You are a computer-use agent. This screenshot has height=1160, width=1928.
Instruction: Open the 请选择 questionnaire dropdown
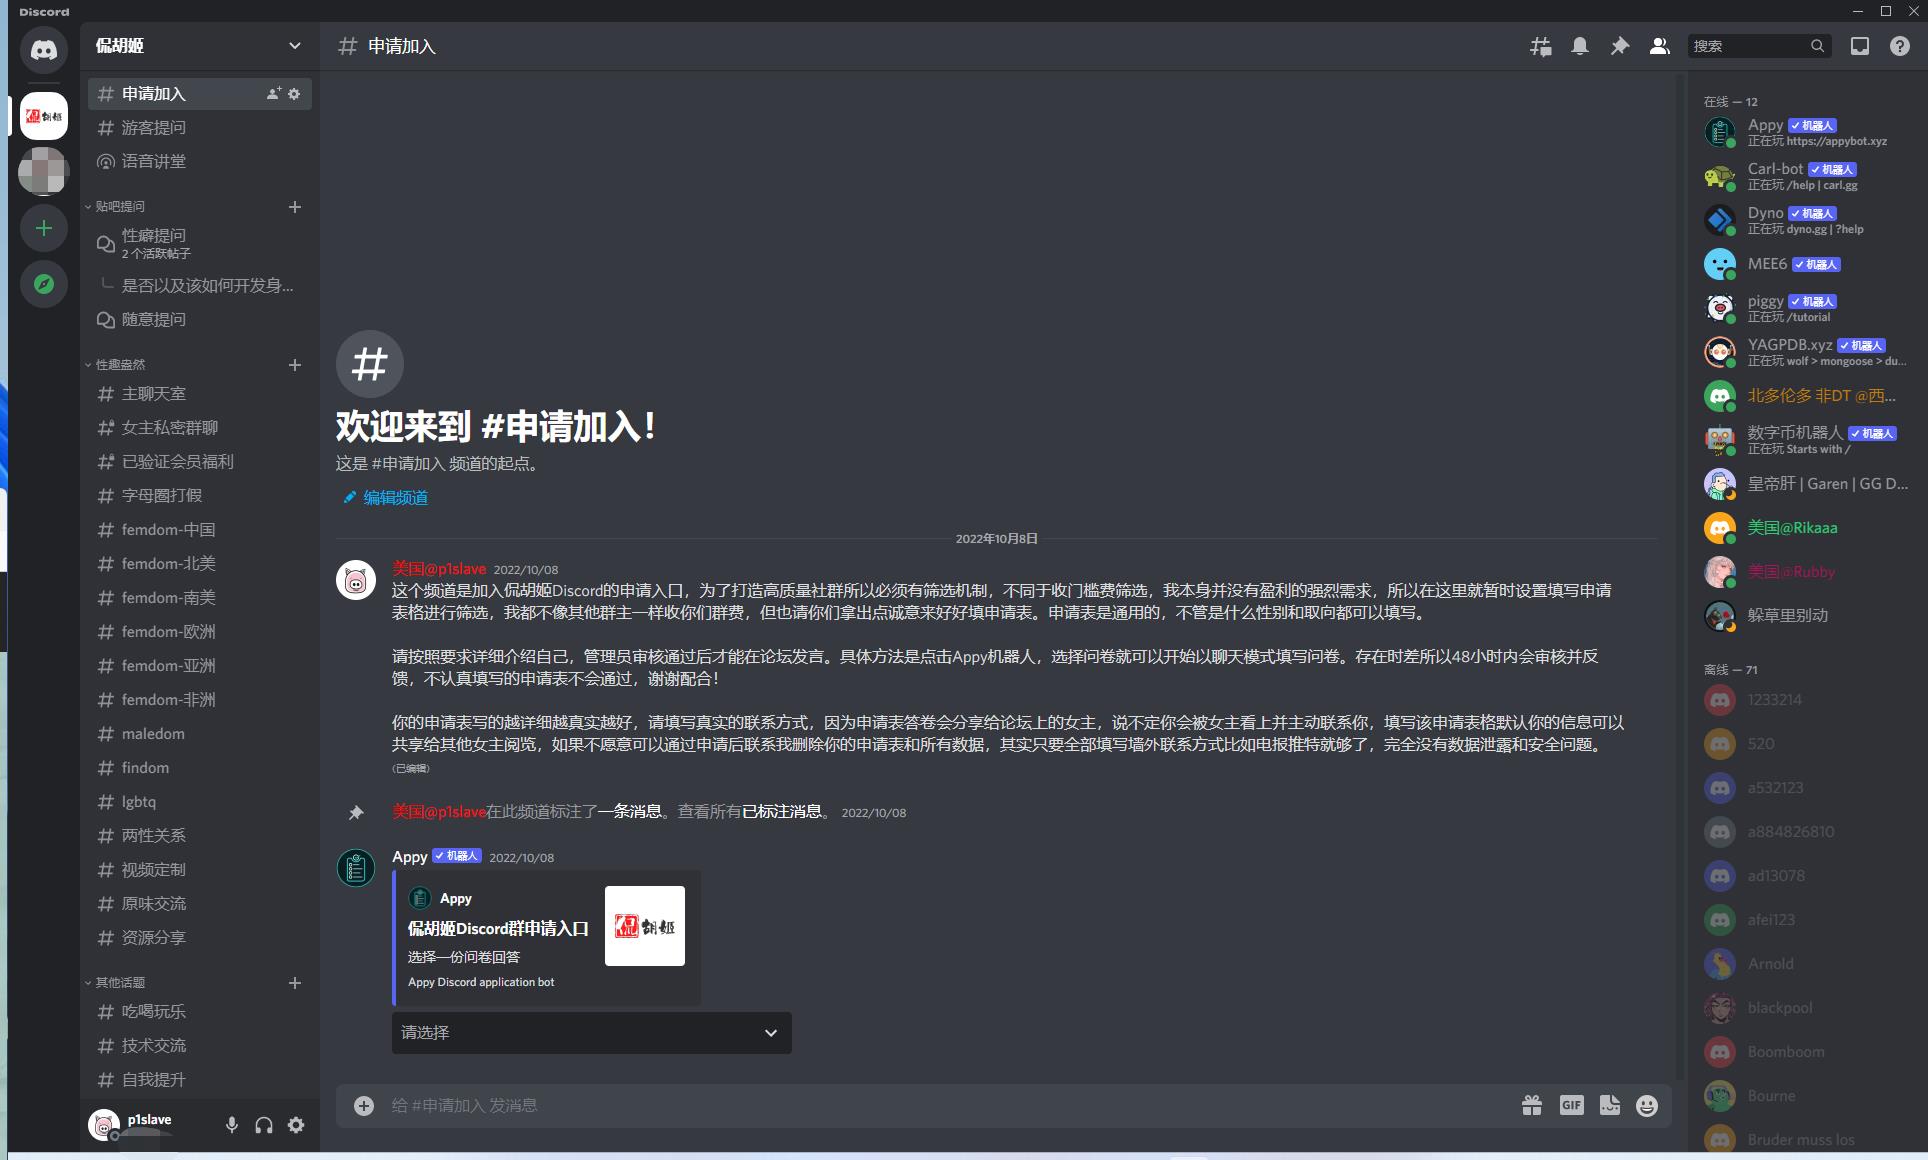coord(592,1033)
